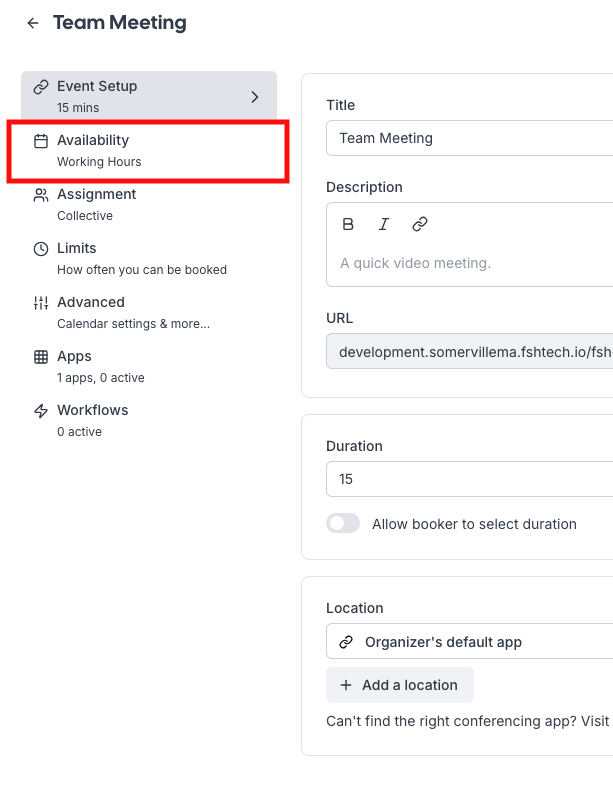
Task: Click the insert link icon in Description
Action: 420,224
